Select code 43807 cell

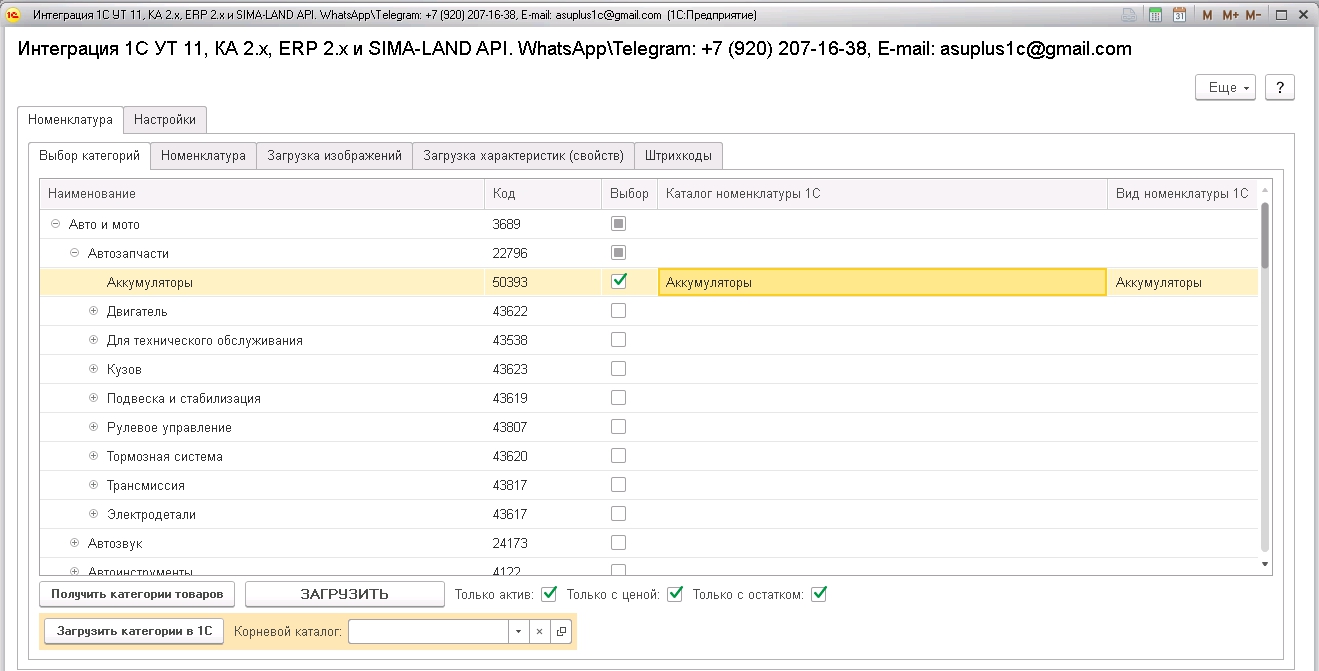pyautogui.click(x=543, y=428)
